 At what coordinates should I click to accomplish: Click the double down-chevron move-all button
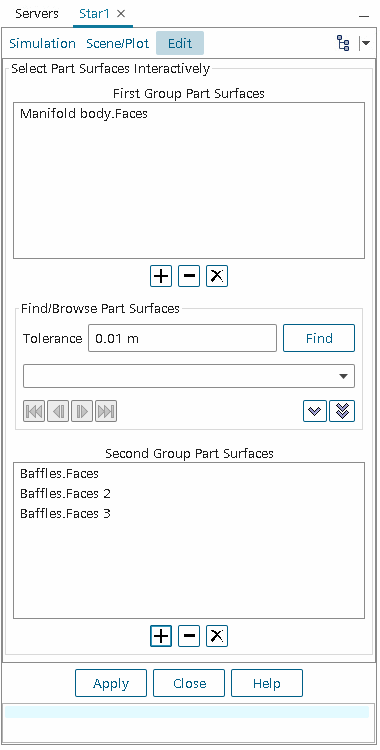342,411
